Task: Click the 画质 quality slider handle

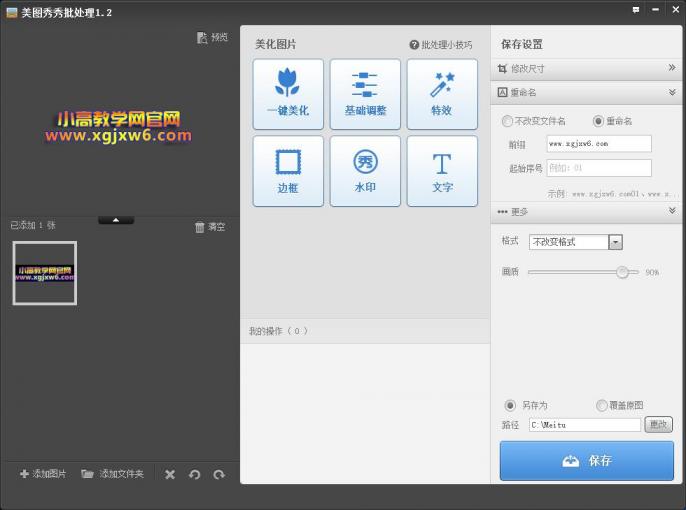Action: 623,272
